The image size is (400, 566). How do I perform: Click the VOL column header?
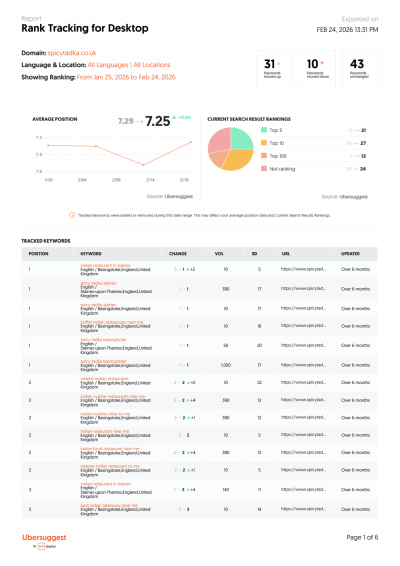(x=219, y=254)
